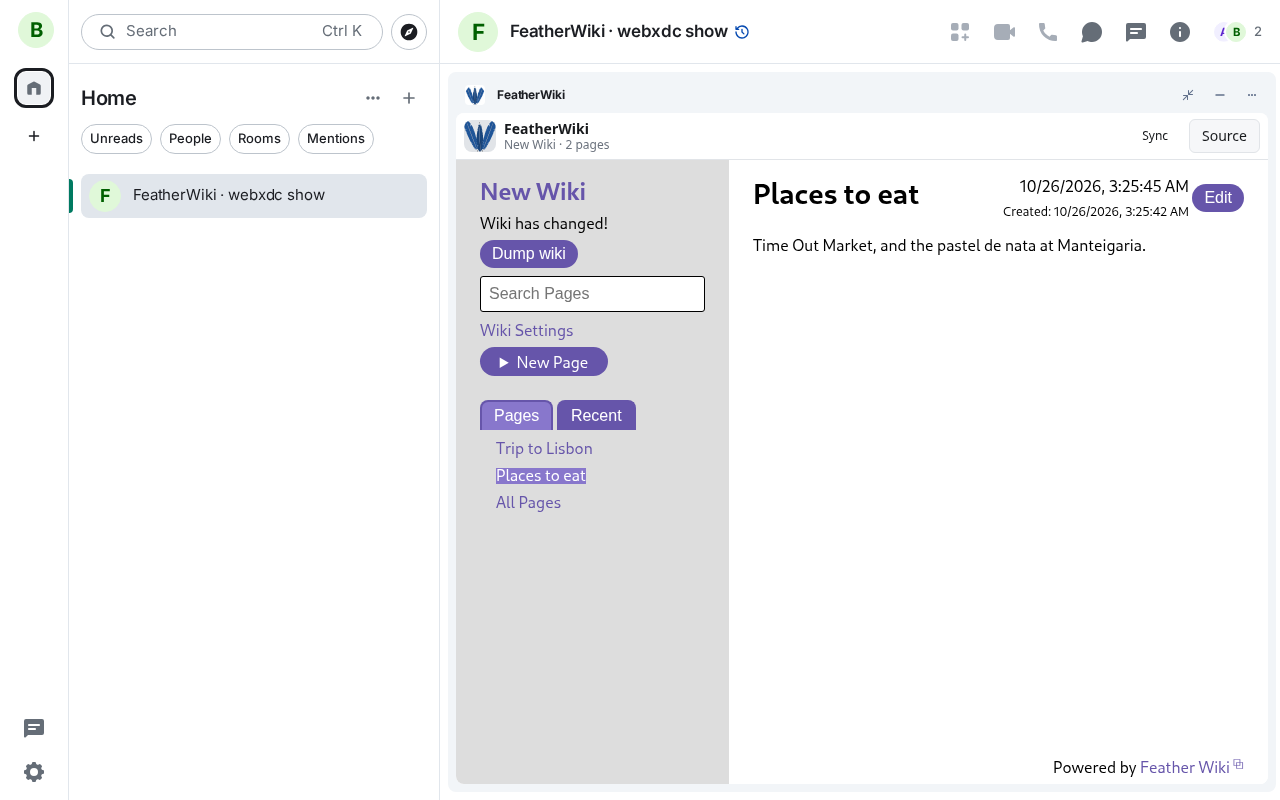This screenshot has width=1280, height=800.
Task: Click the widget collapse arrows icon
Action: tap(1188, 95)
